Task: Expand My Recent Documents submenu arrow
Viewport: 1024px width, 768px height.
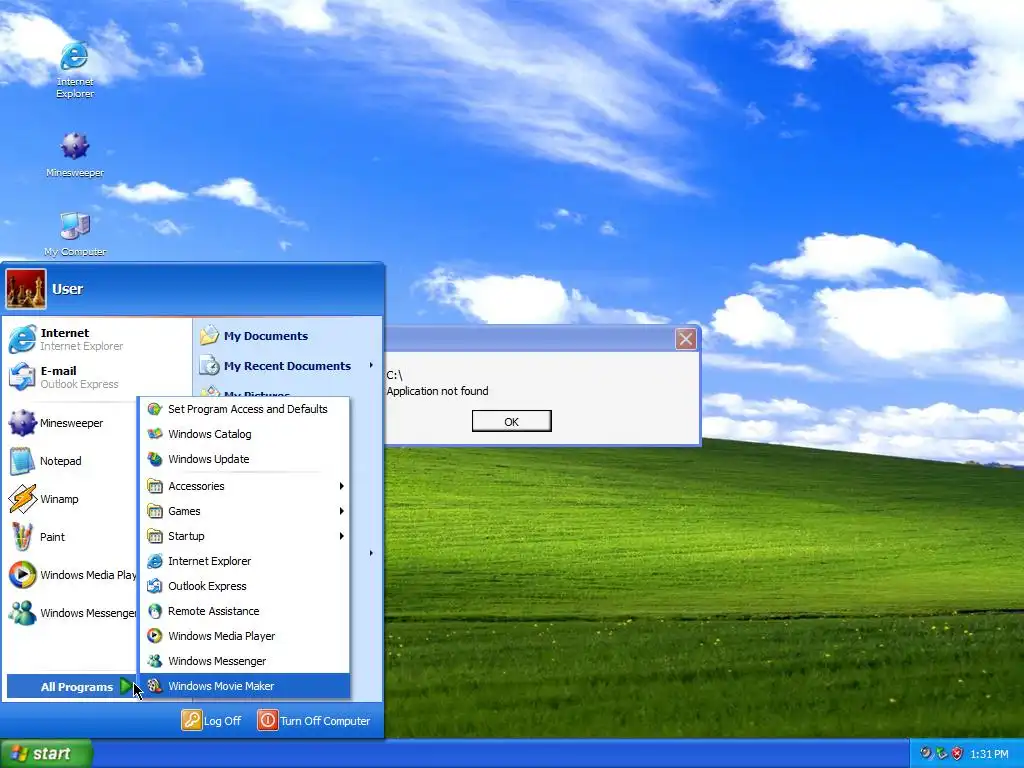Action: click(371, 366)
